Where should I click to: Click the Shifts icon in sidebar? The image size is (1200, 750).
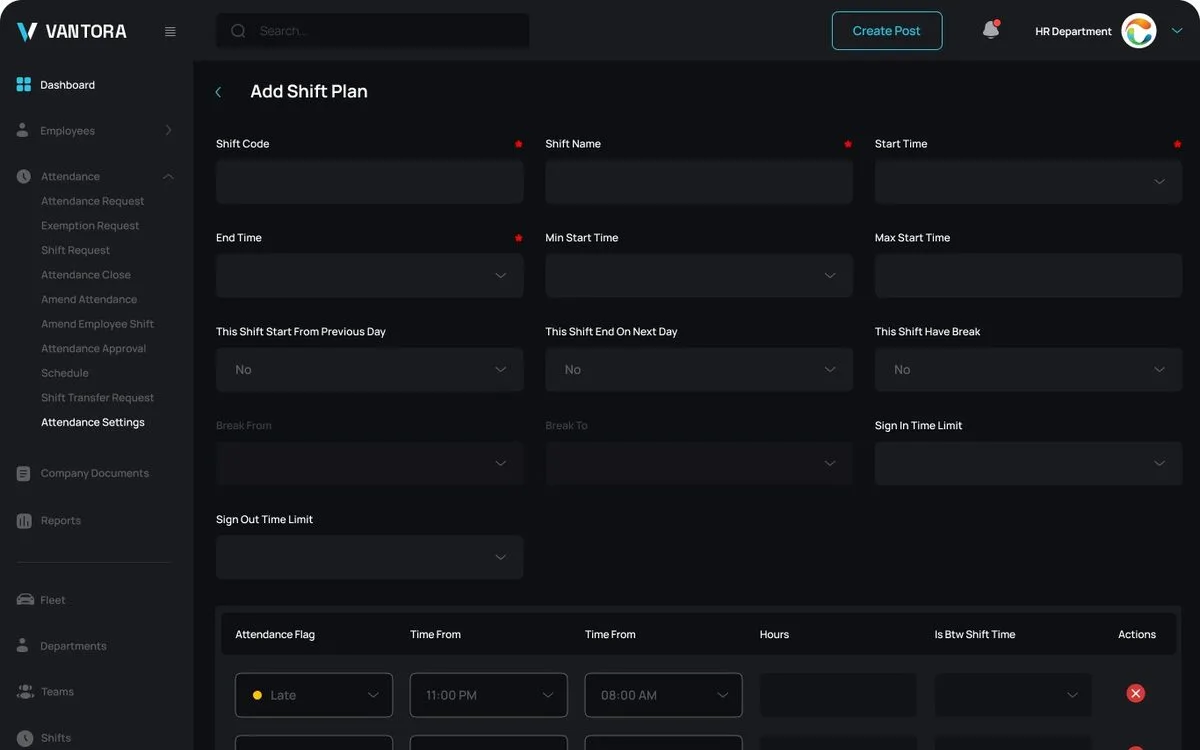[24, 737]
